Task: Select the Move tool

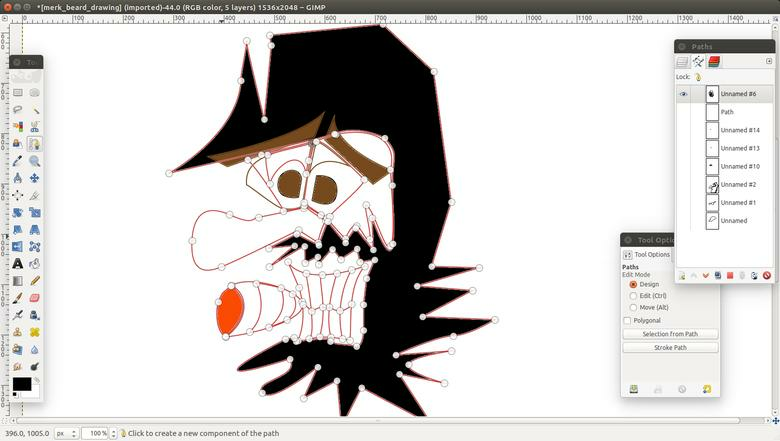Action: coord(34,178)
